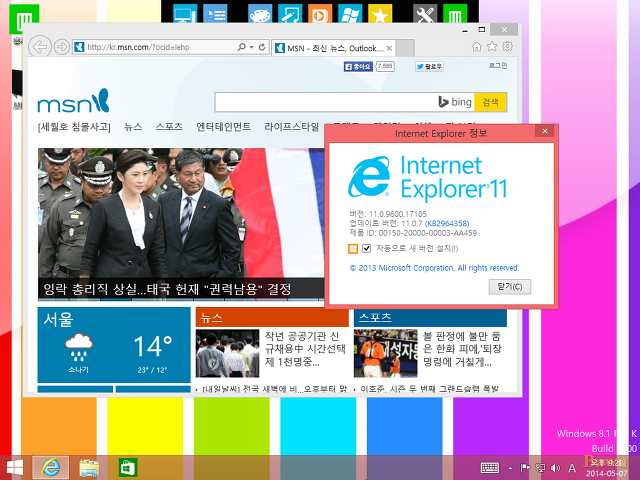The image size is (640, 480).
Task: Click the orange media player tile
Action: pyautogui.click(x=320, y=15)
